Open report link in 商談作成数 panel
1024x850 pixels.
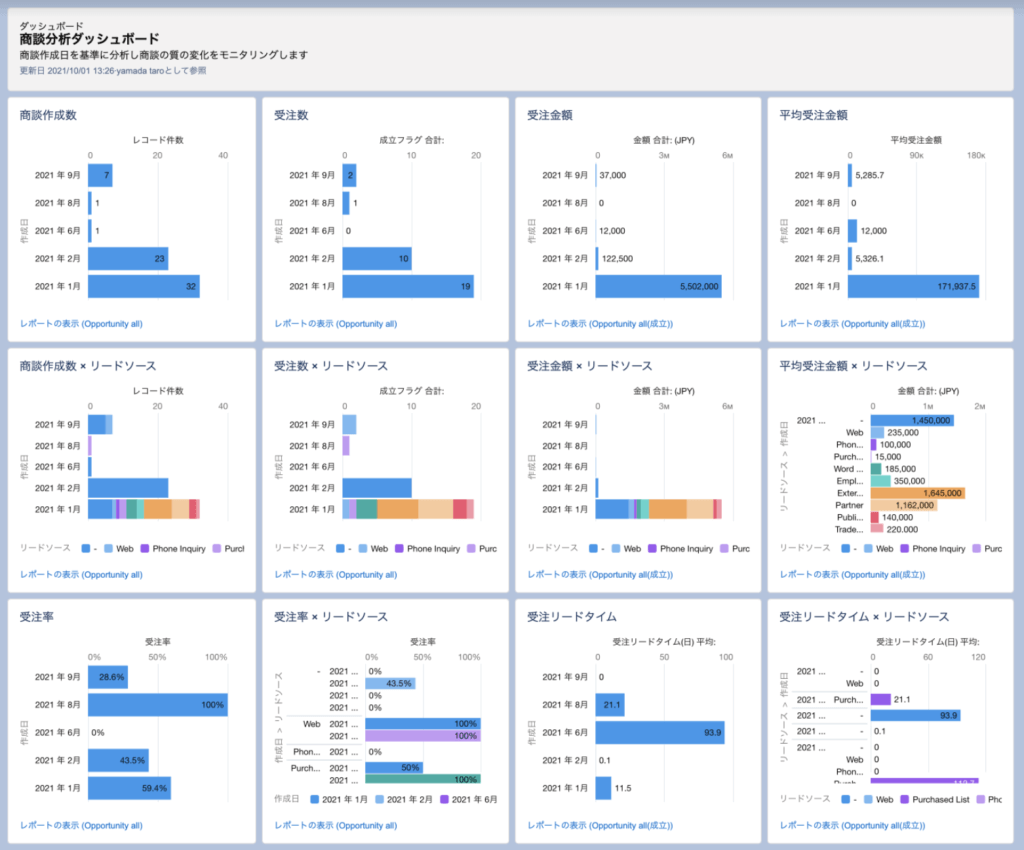[81, 324]
